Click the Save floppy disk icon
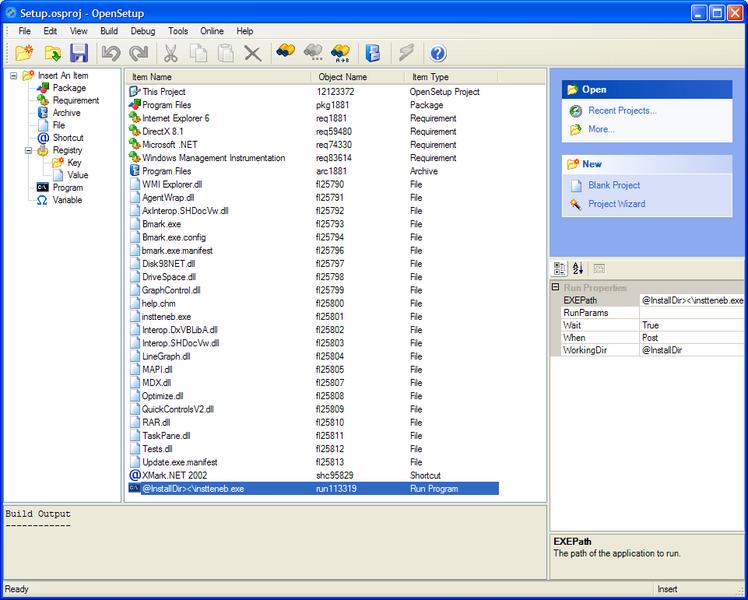Screen dimensions: 748x600 (x=79, y=53)
